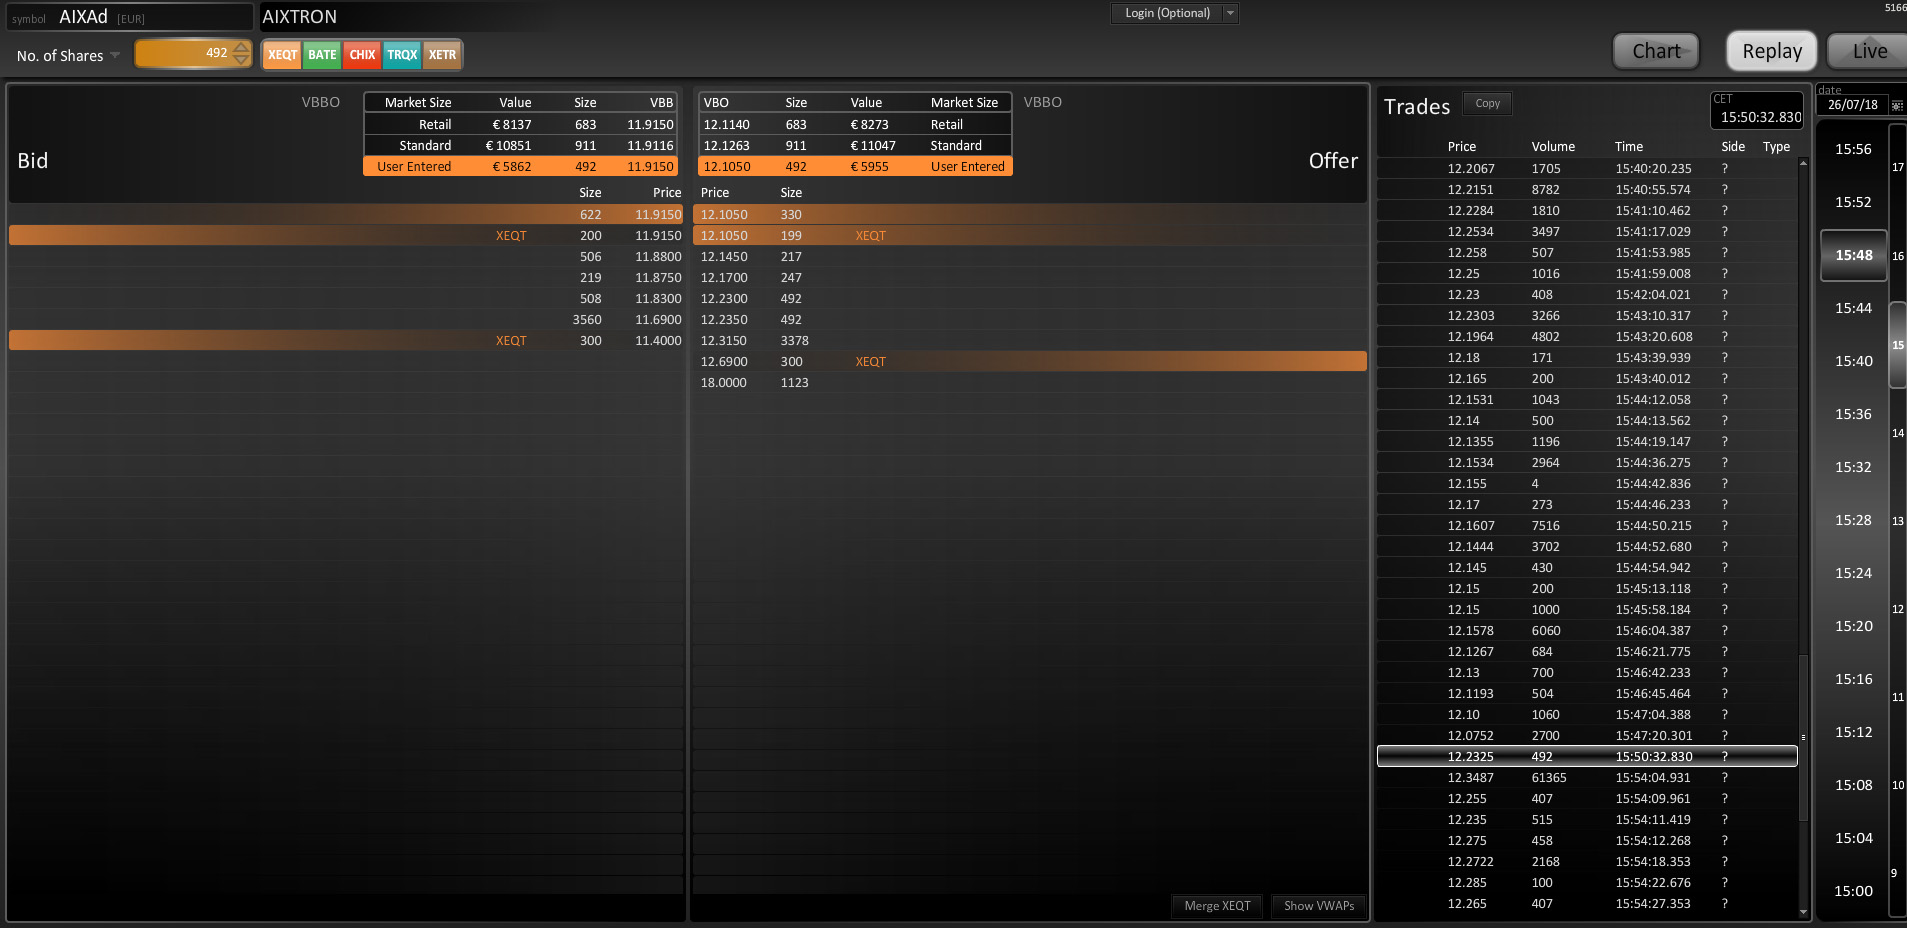Viewport: 1907px width, 928px height.
Task: Select the trade at 15:40:20.235
Action: click(1587, 169)
